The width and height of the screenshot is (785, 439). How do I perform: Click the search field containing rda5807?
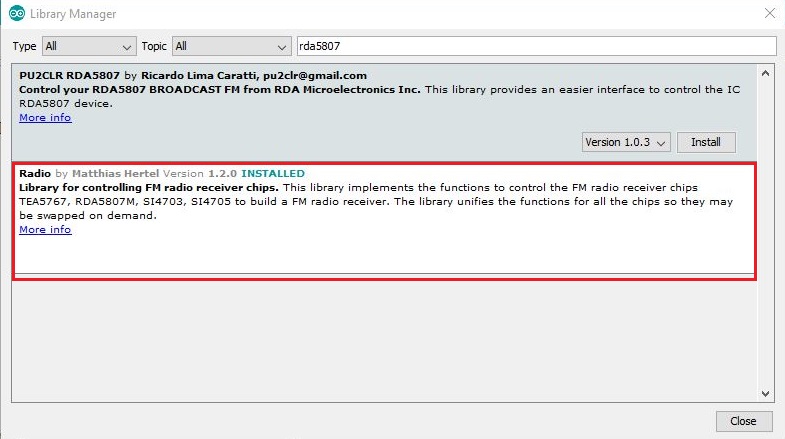coord(536,47)
